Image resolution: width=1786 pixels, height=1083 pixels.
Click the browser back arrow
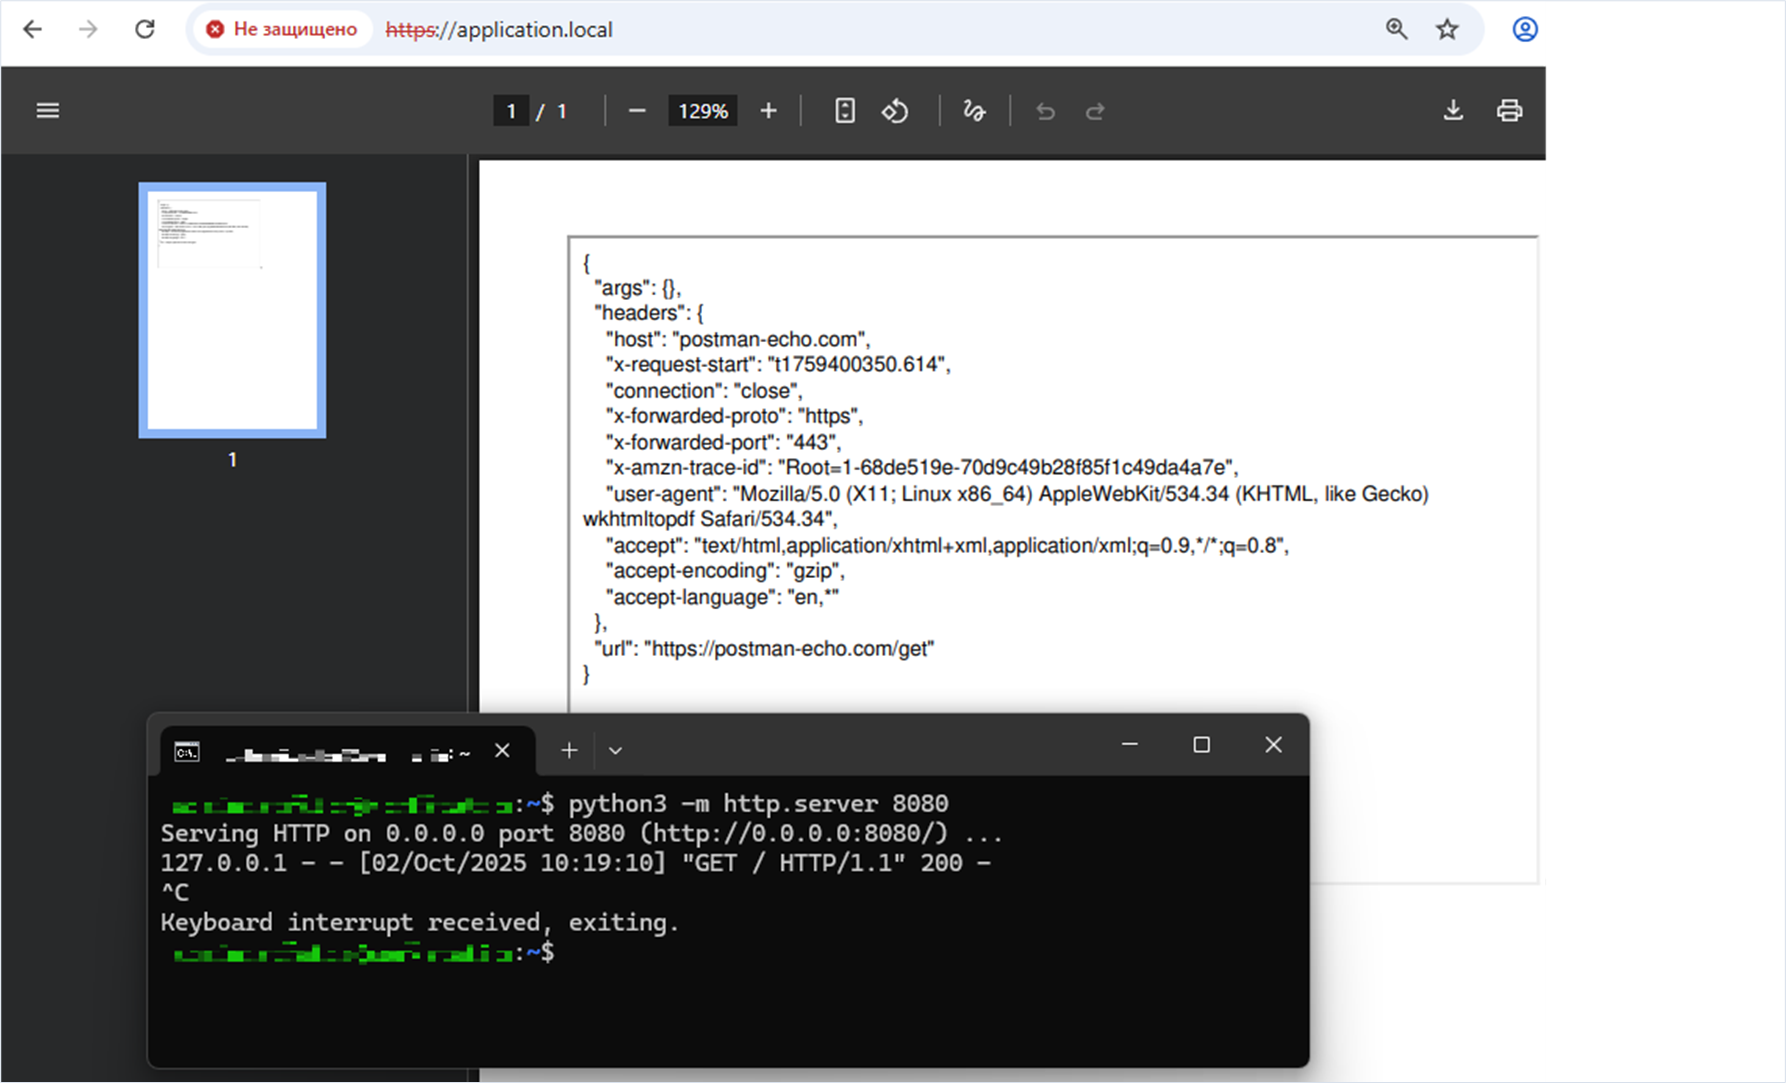32,29
